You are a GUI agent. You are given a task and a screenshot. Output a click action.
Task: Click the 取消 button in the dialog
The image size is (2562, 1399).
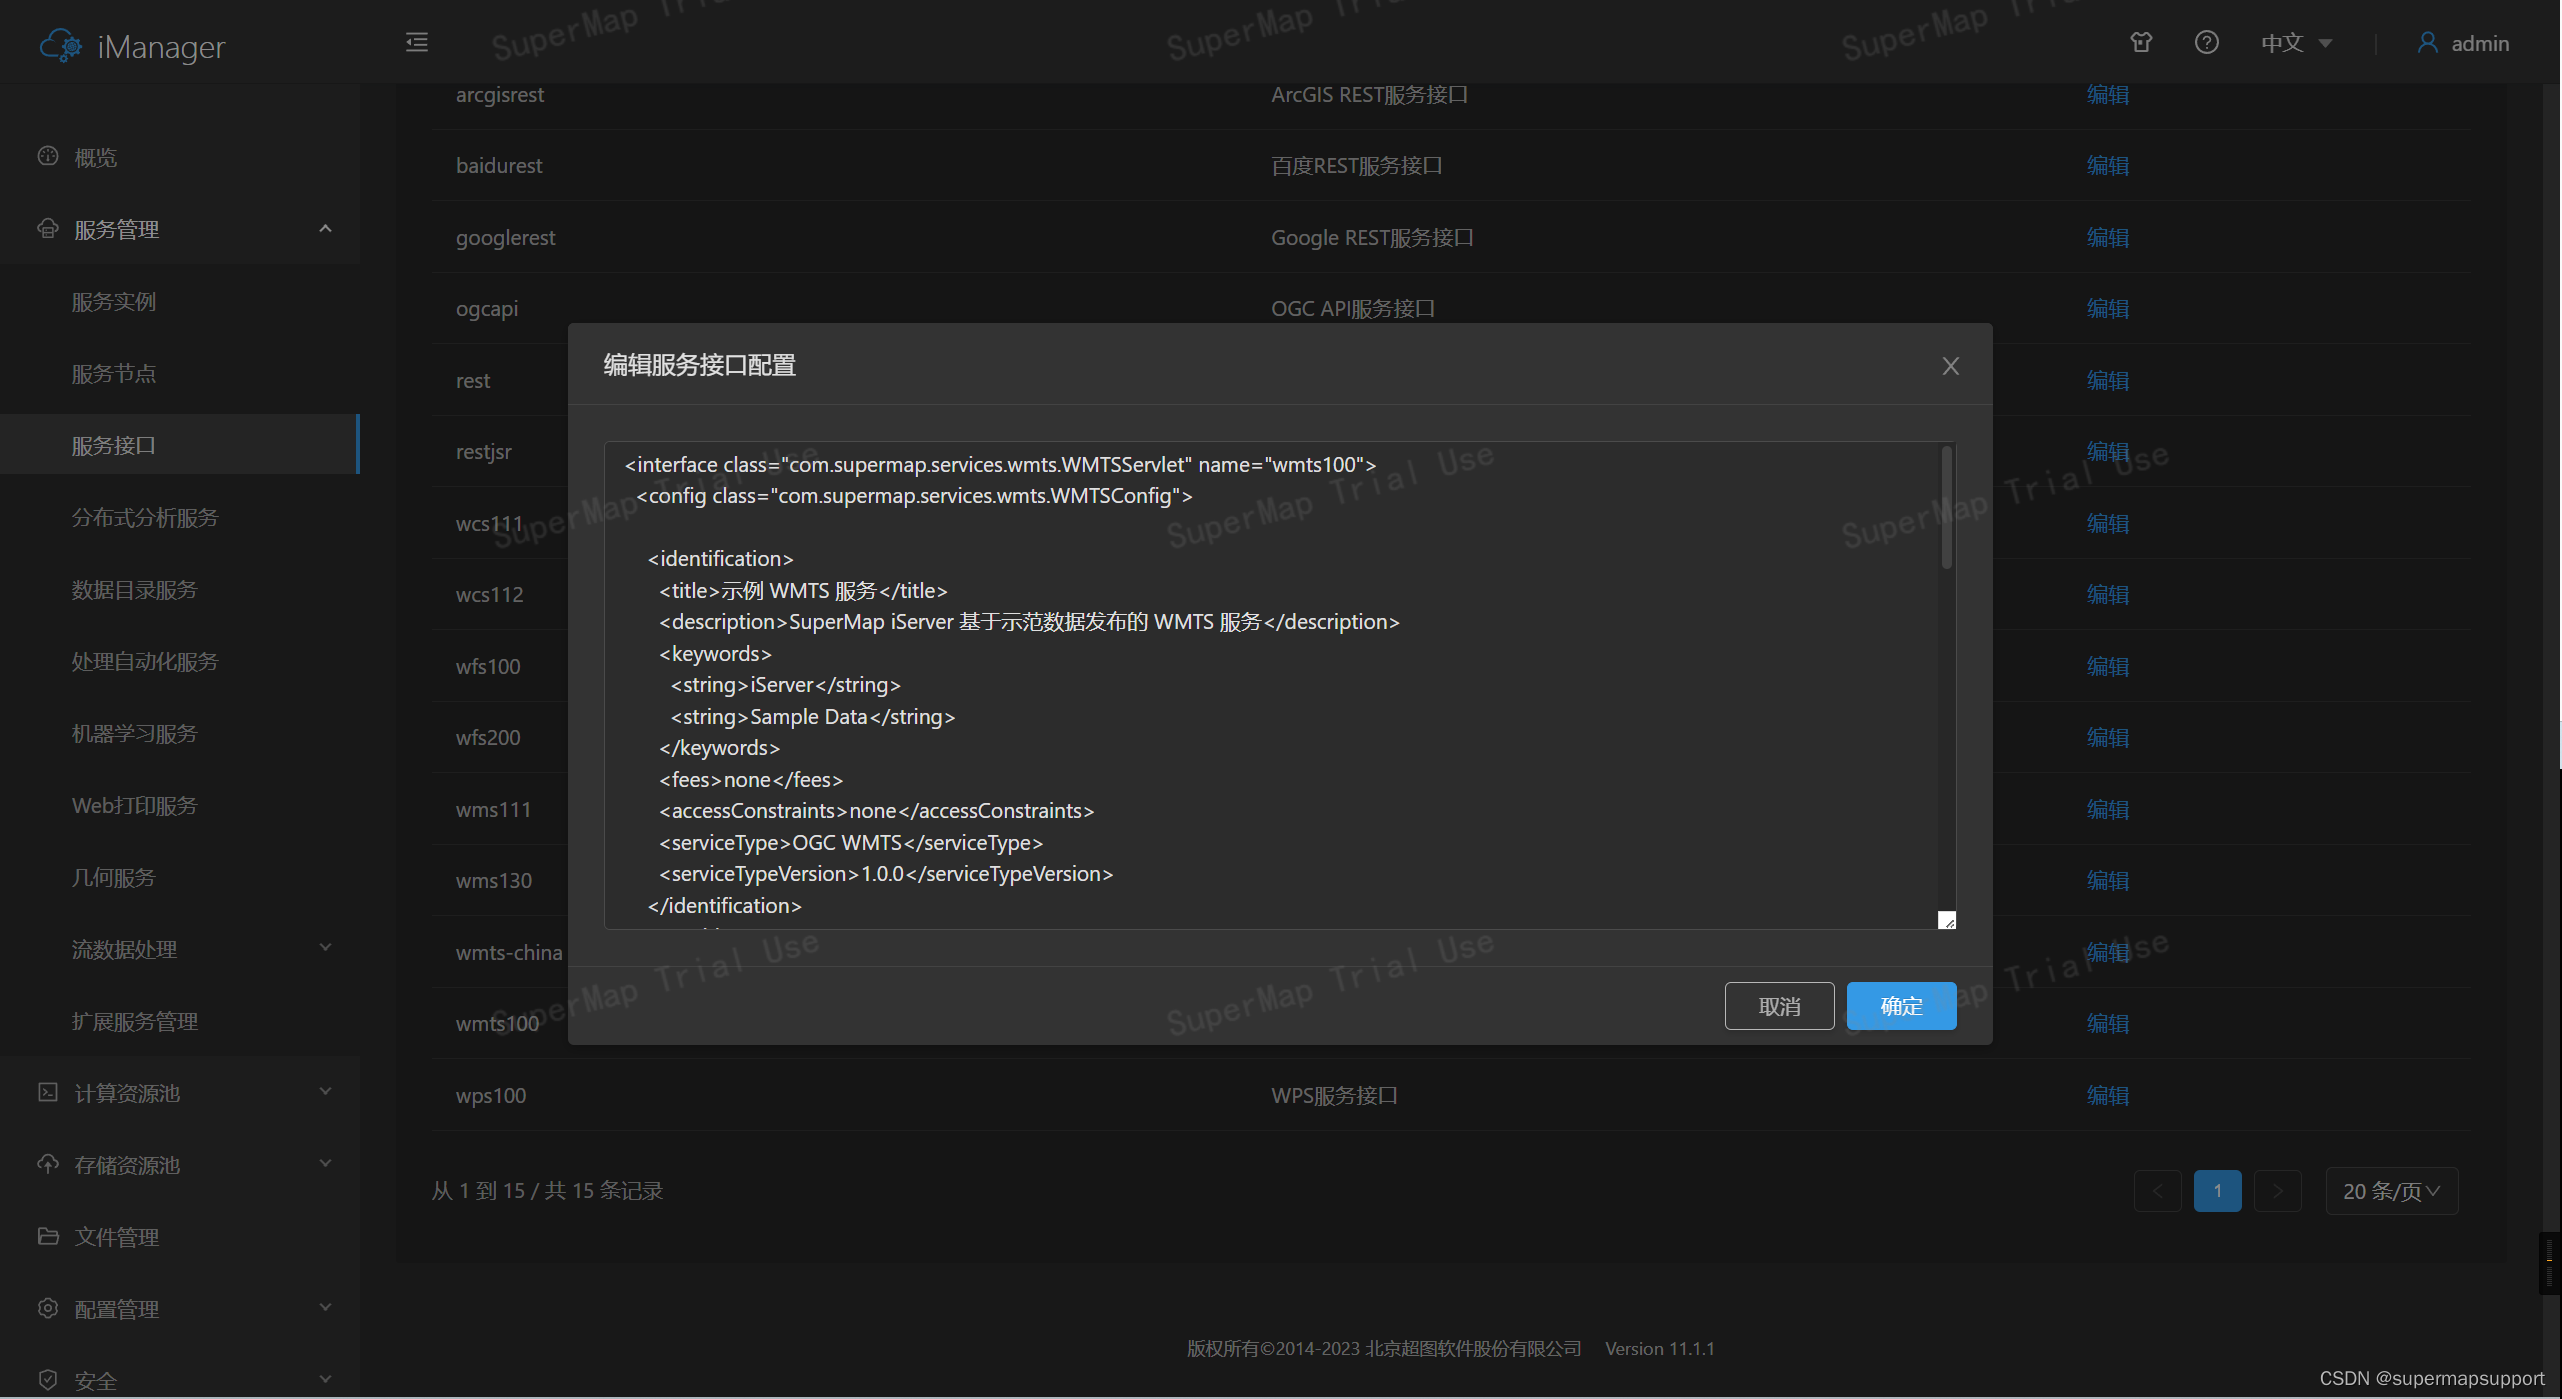[1779, 1006]
